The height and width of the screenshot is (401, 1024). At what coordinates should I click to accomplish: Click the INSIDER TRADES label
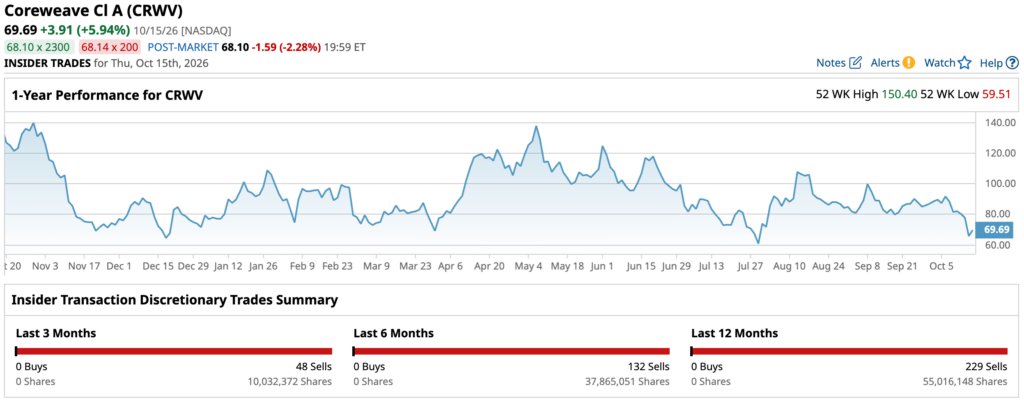click(x=47, y=63)
